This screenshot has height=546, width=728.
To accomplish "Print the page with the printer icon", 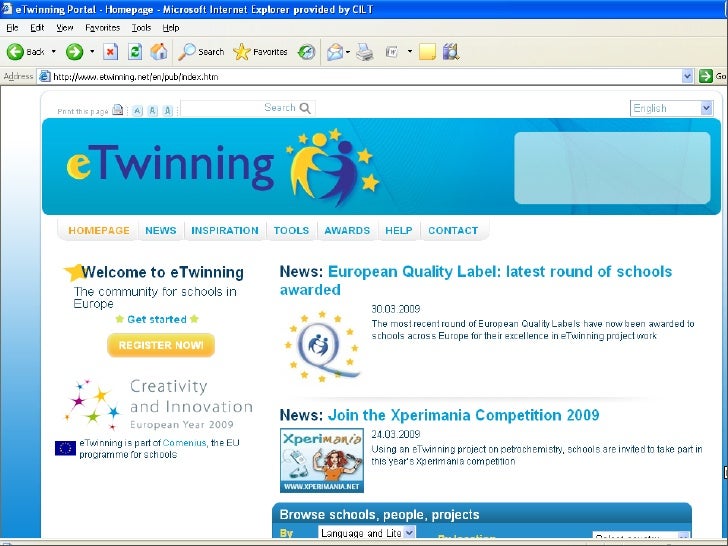I will 365,52.
